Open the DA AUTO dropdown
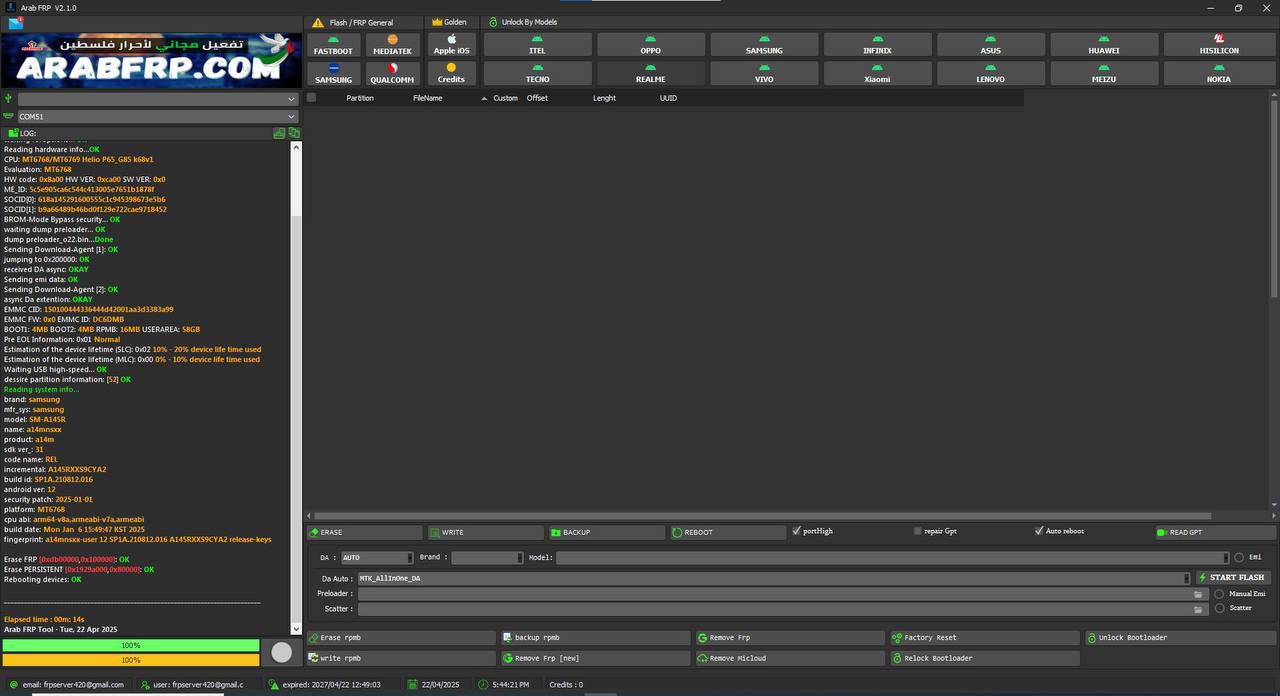1280x696 pixels. [376, 558]
